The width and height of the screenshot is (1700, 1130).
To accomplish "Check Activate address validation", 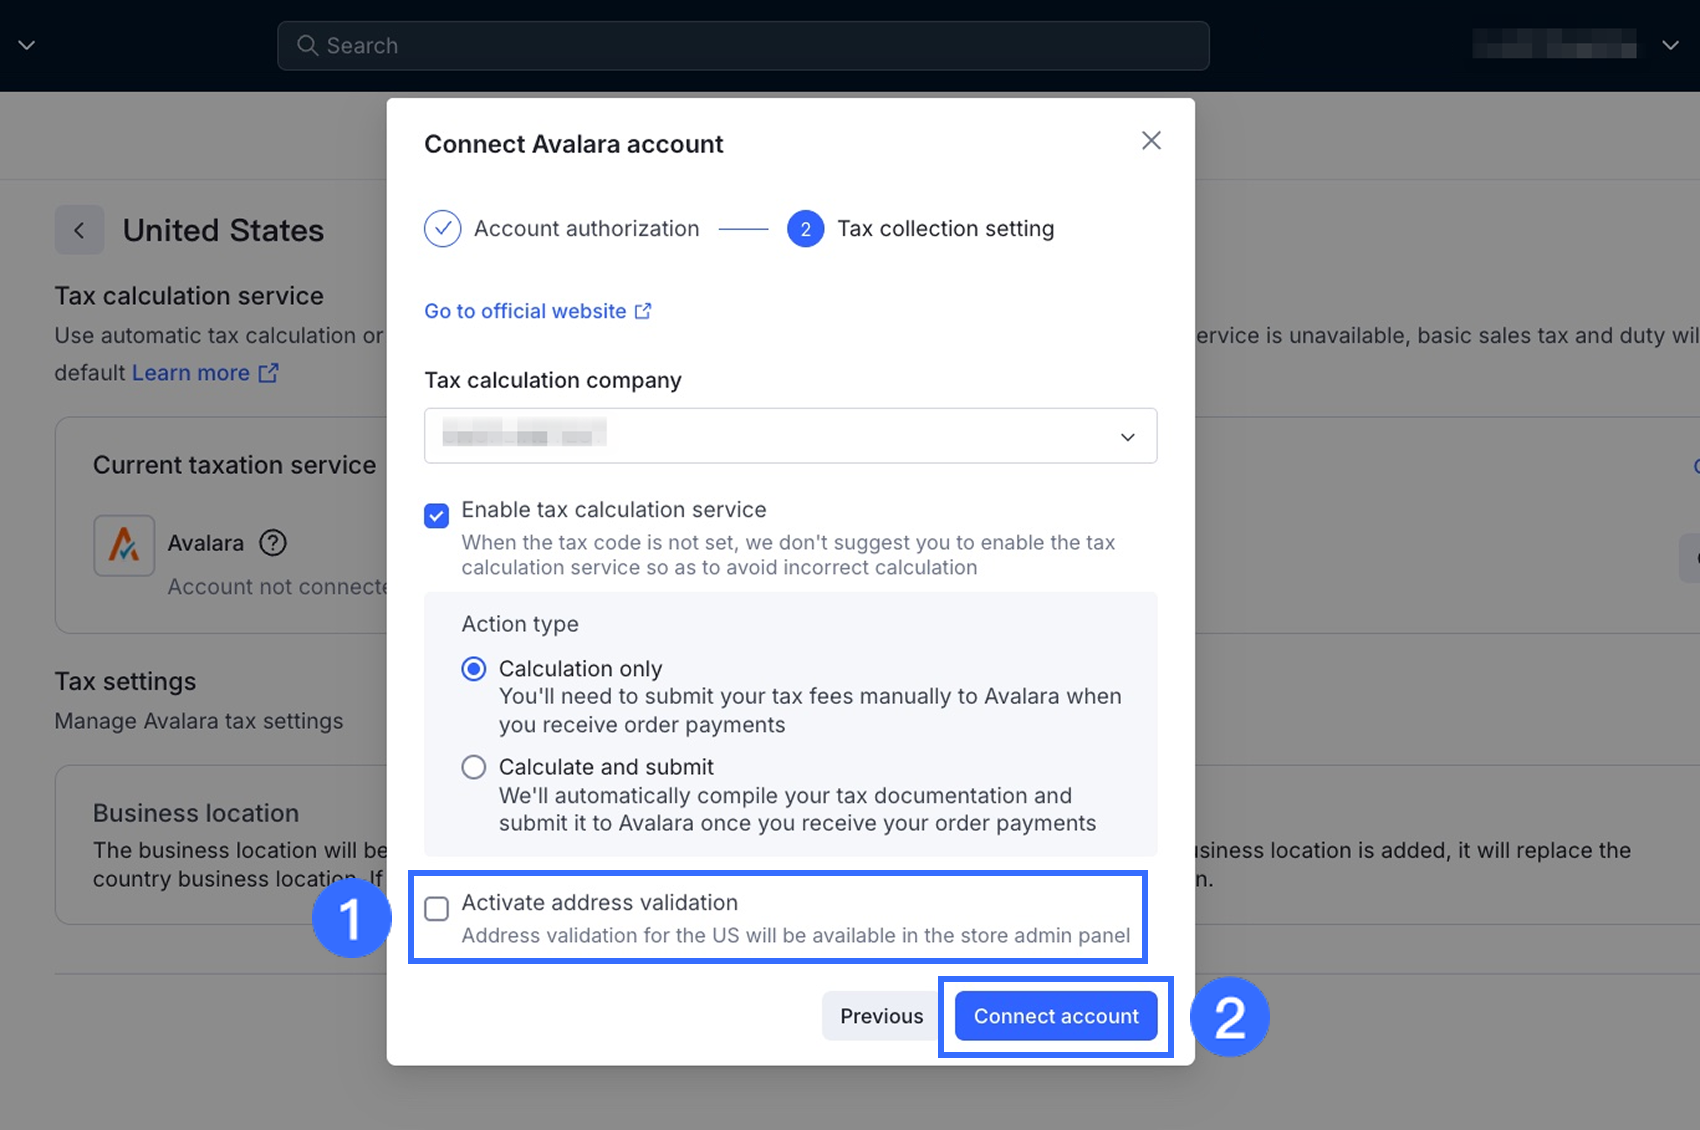I will (x=436, y=909).
